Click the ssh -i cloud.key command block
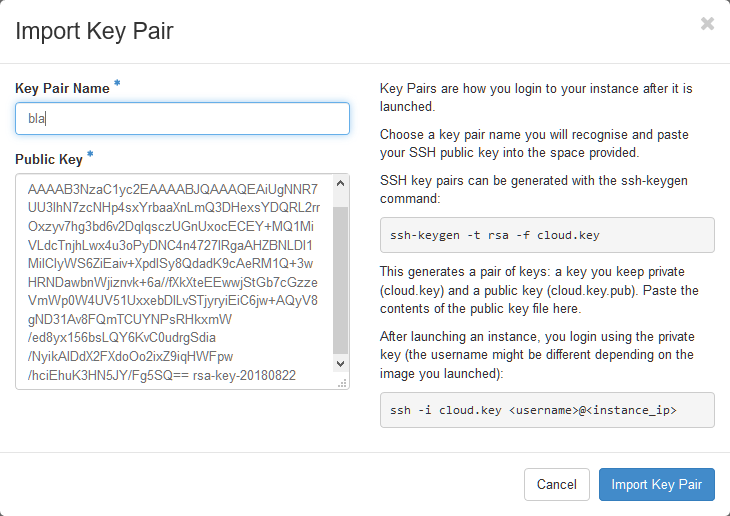This screenshot has height=516, width=730. coord(547,410)
